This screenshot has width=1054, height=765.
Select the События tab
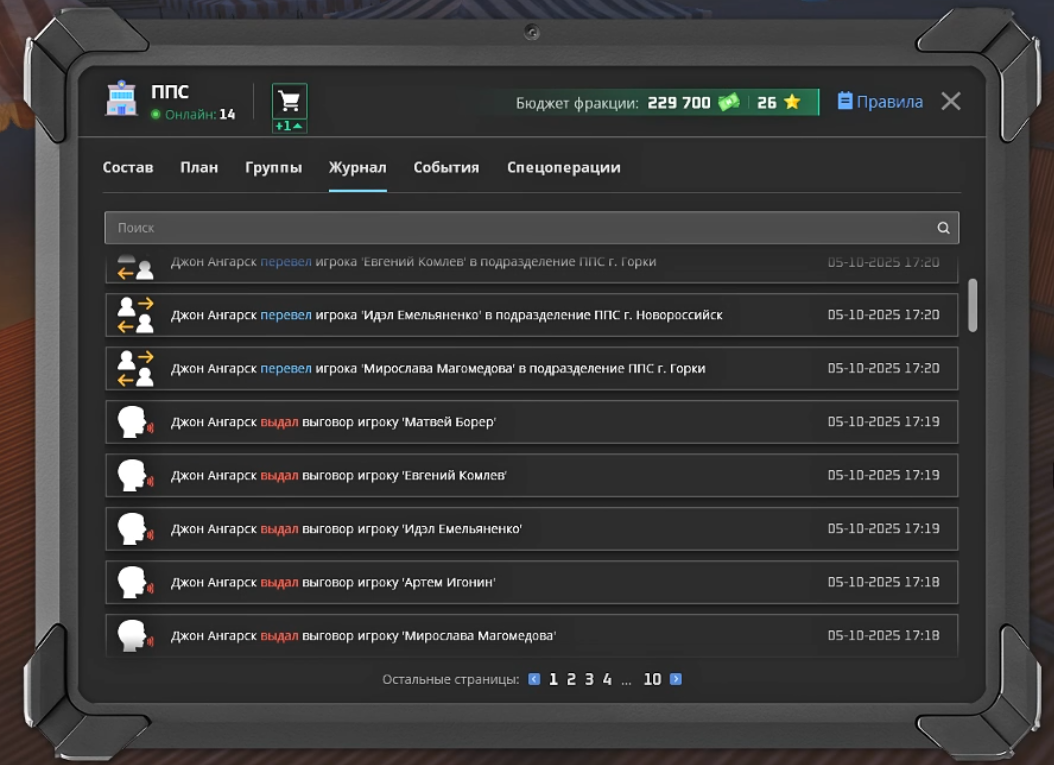coord(446,168)
